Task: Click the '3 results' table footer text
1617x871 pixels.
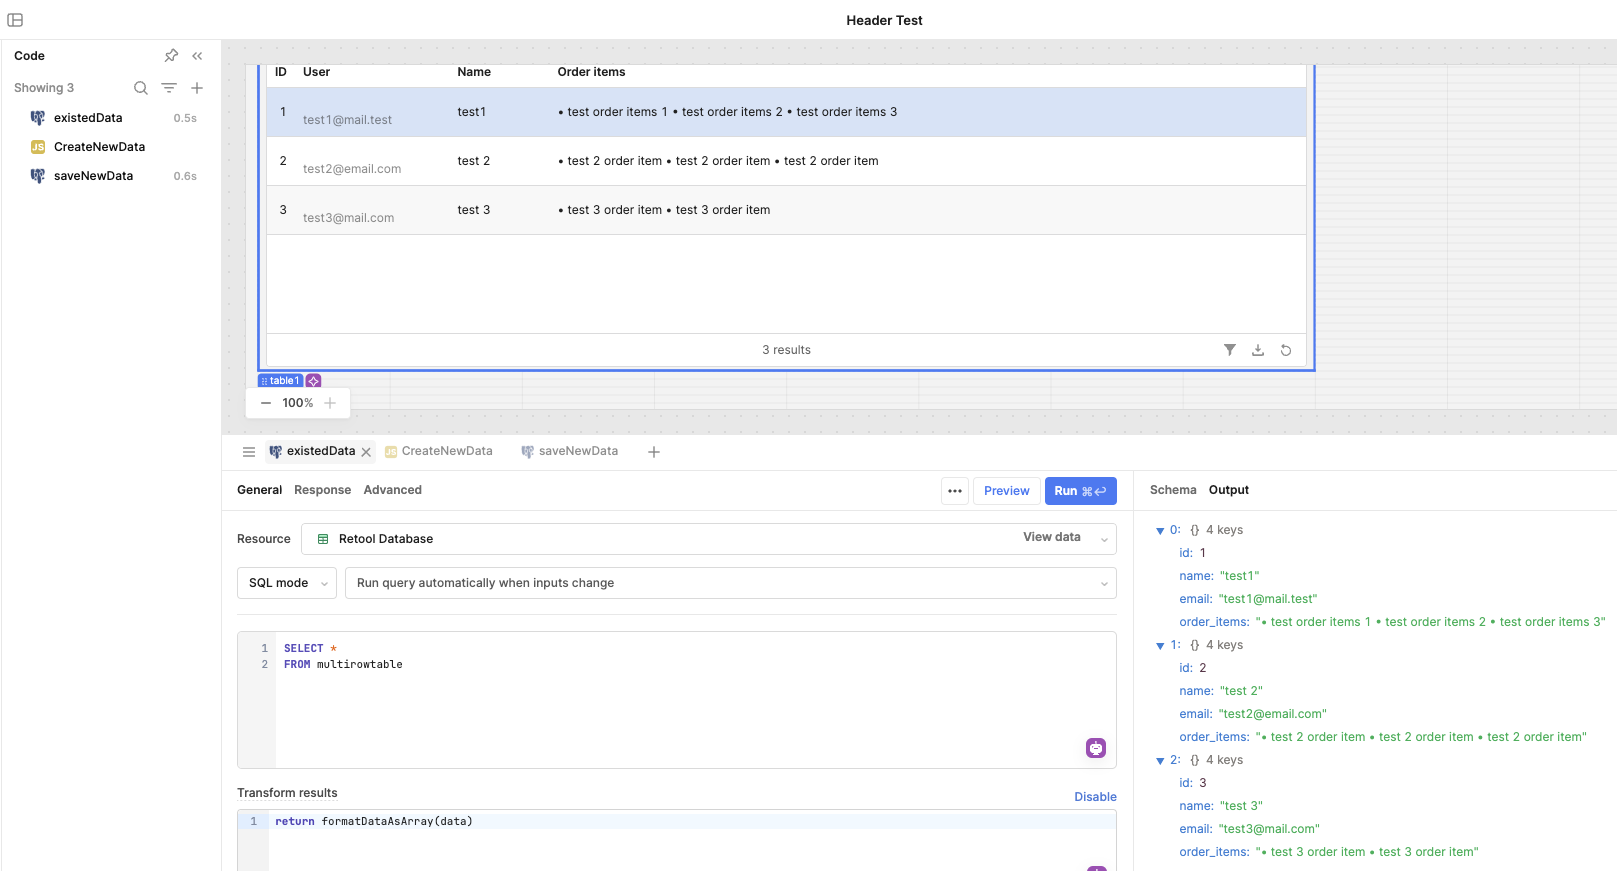Action: click(x=786, y=350)
